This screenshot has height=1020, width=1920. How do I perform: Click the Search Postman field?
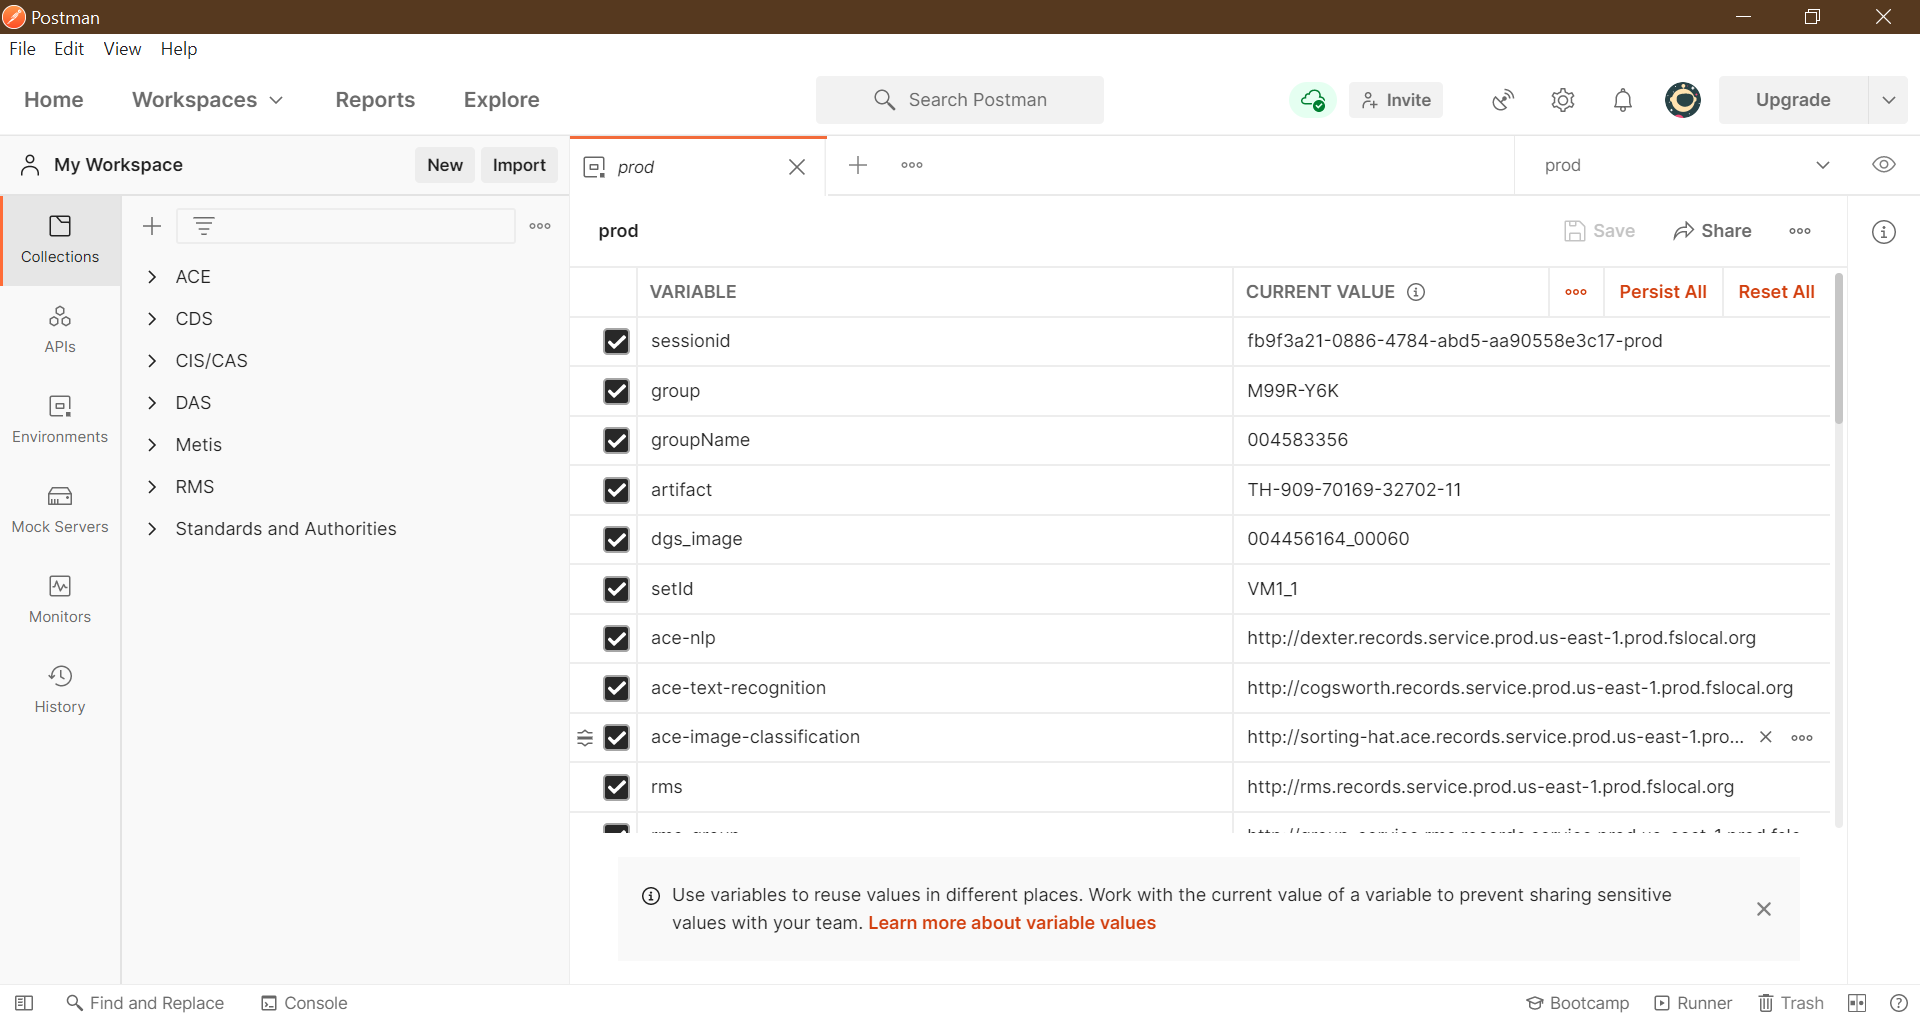point(960,100)
